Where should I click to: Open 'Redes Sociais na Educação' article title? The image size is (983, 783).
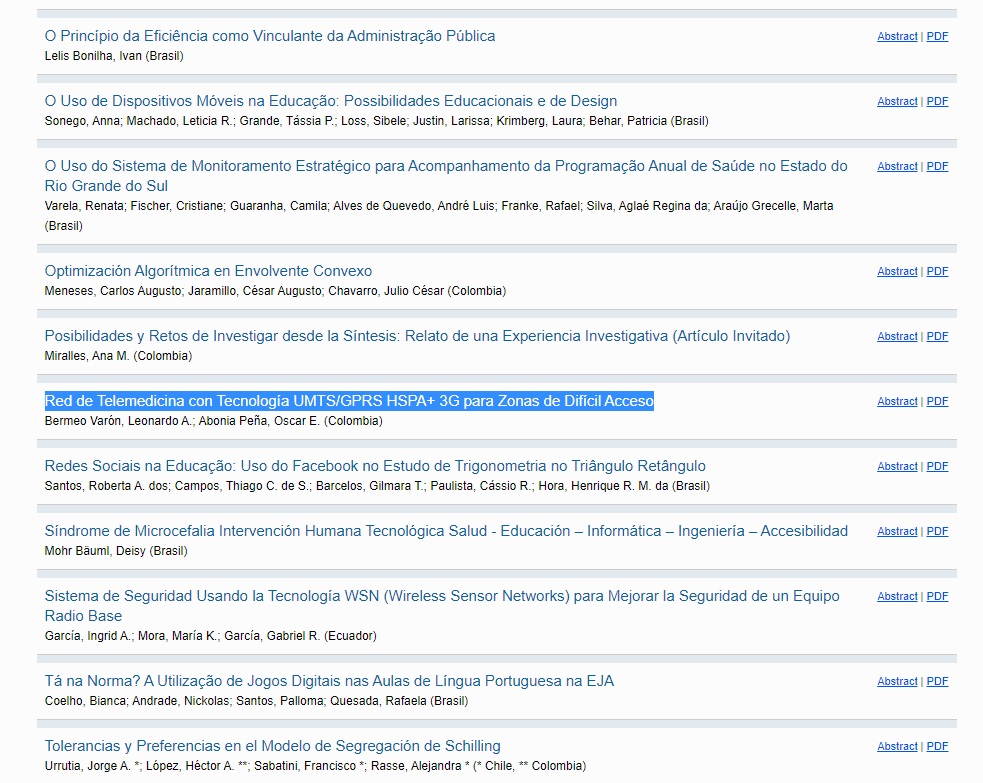click(375, 466)
